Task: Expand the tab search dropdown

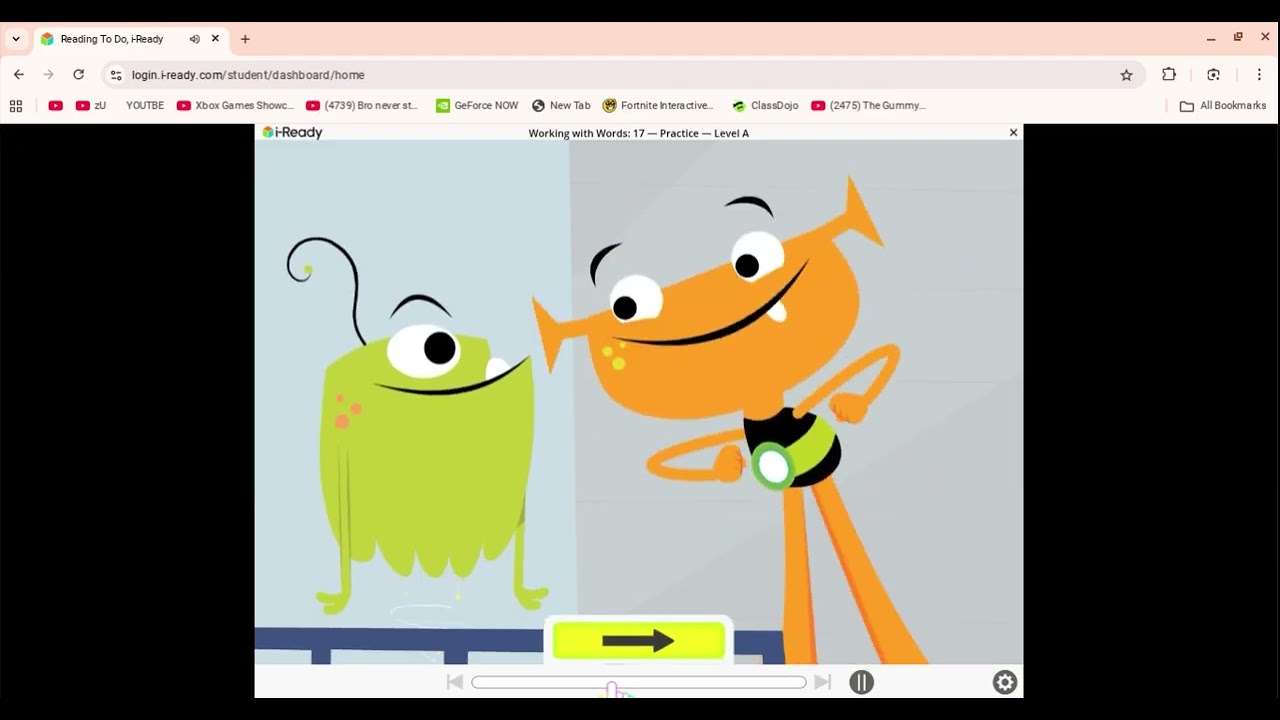Action: tap(16, 39)
